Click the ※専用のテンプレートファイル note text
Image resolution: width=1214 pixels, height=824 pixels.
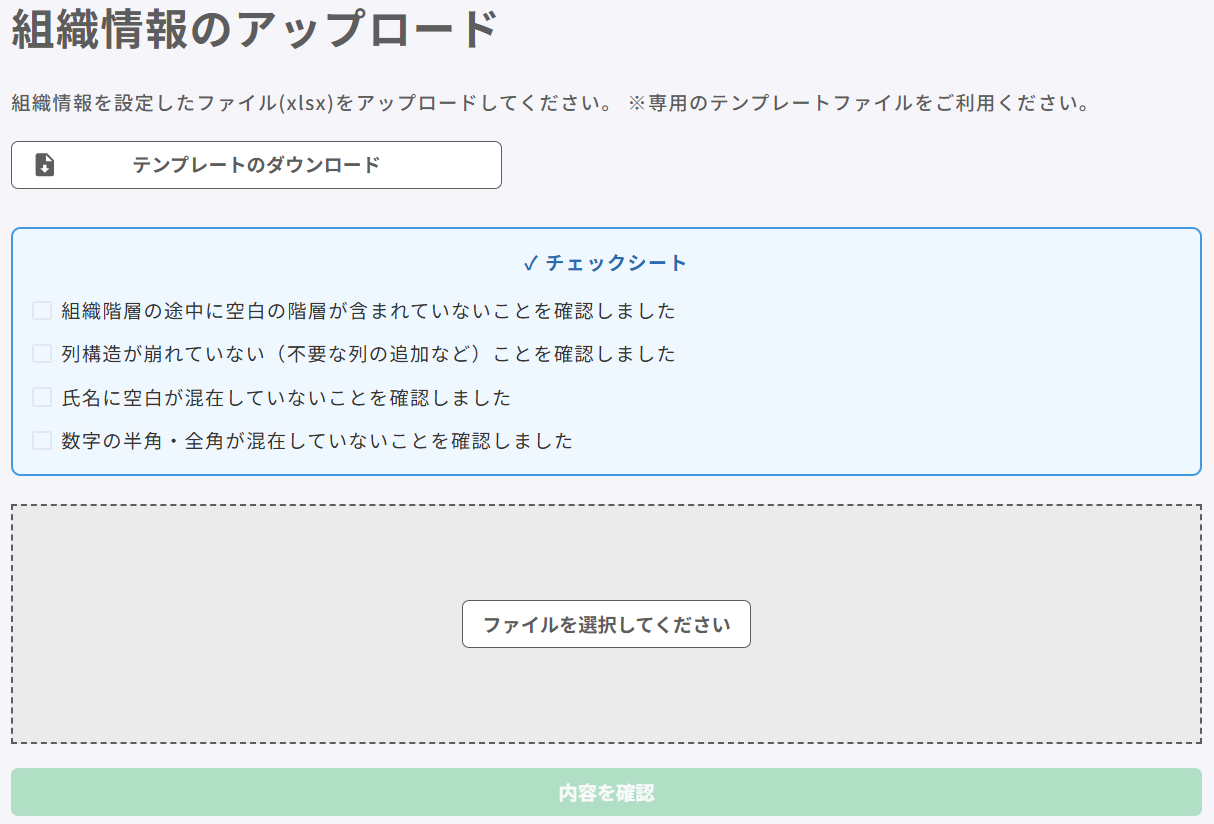click(858, 103)
